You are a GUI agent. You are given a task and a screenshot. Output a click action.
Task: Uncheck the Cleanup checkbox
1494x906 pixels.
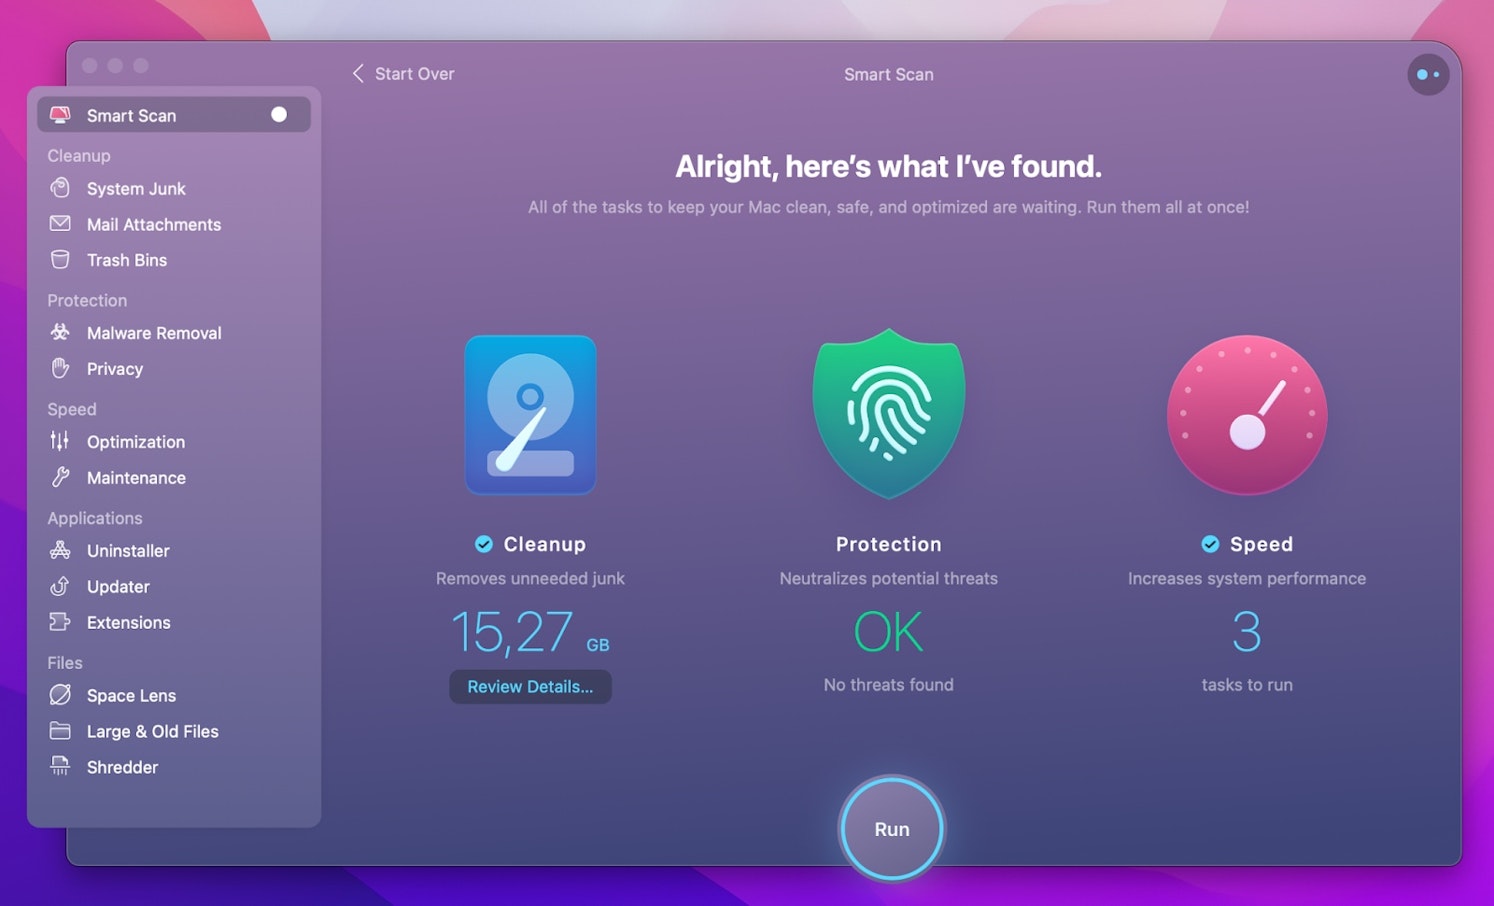tap(484, 544)
